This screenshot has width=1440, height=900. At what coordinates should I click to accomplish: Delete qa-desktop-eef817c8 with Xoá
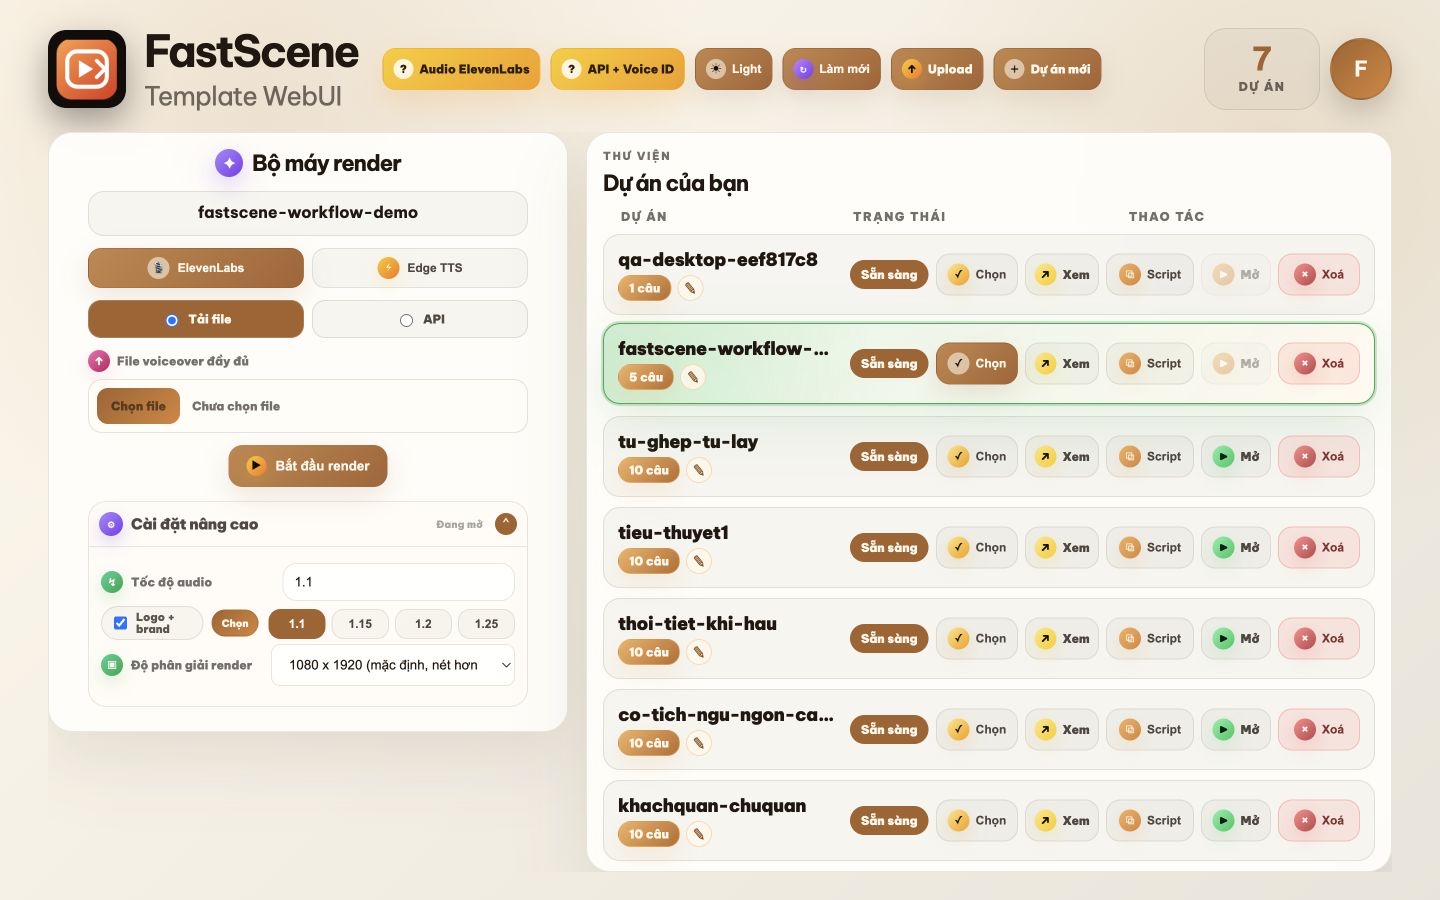point(1319,275)
